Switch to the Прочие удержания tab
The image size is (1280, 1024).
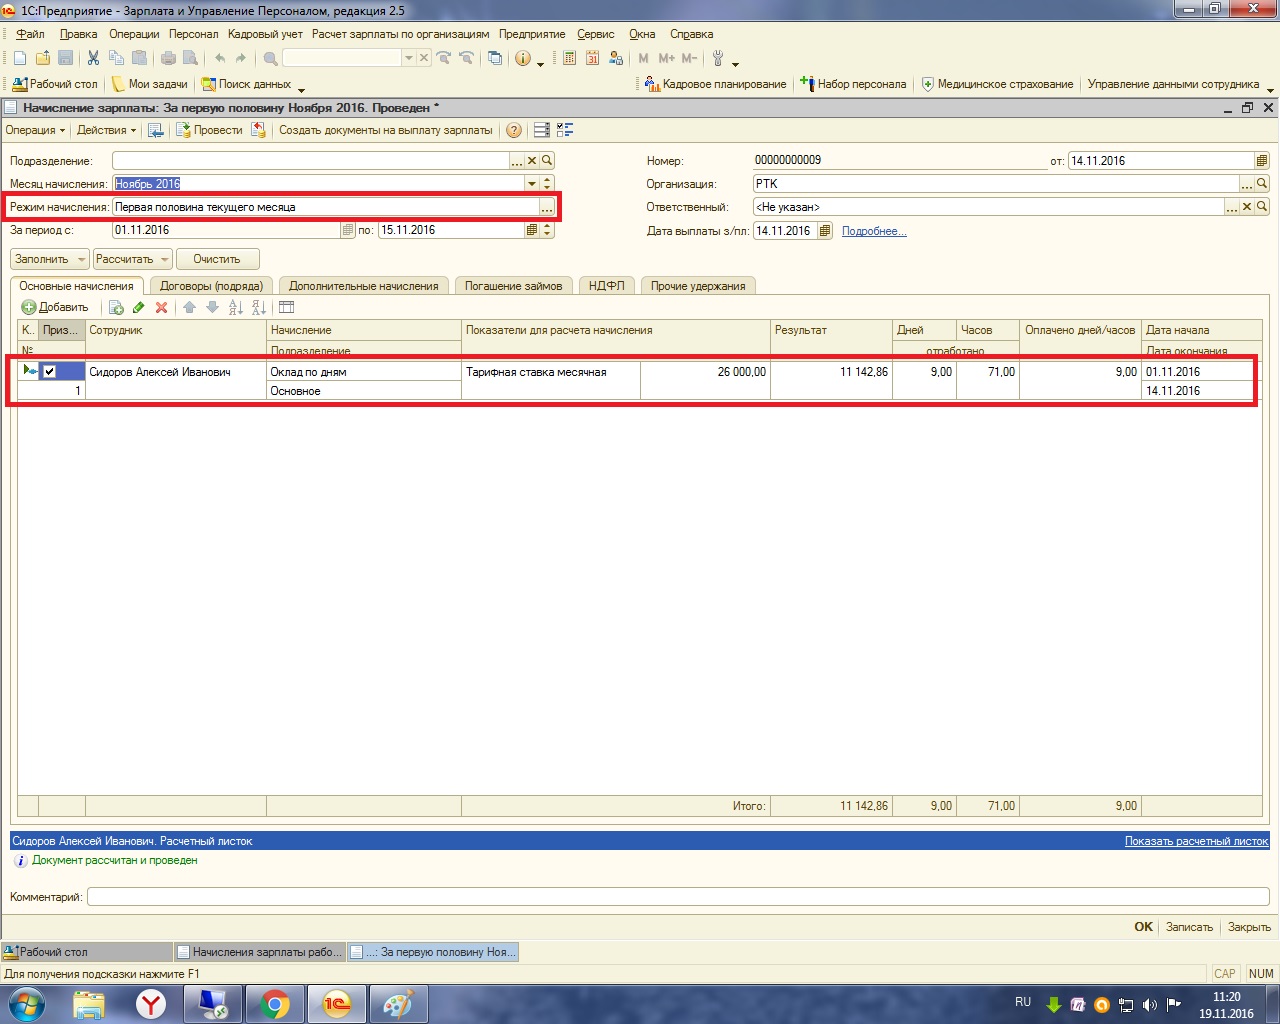click(x=698, y=286)
